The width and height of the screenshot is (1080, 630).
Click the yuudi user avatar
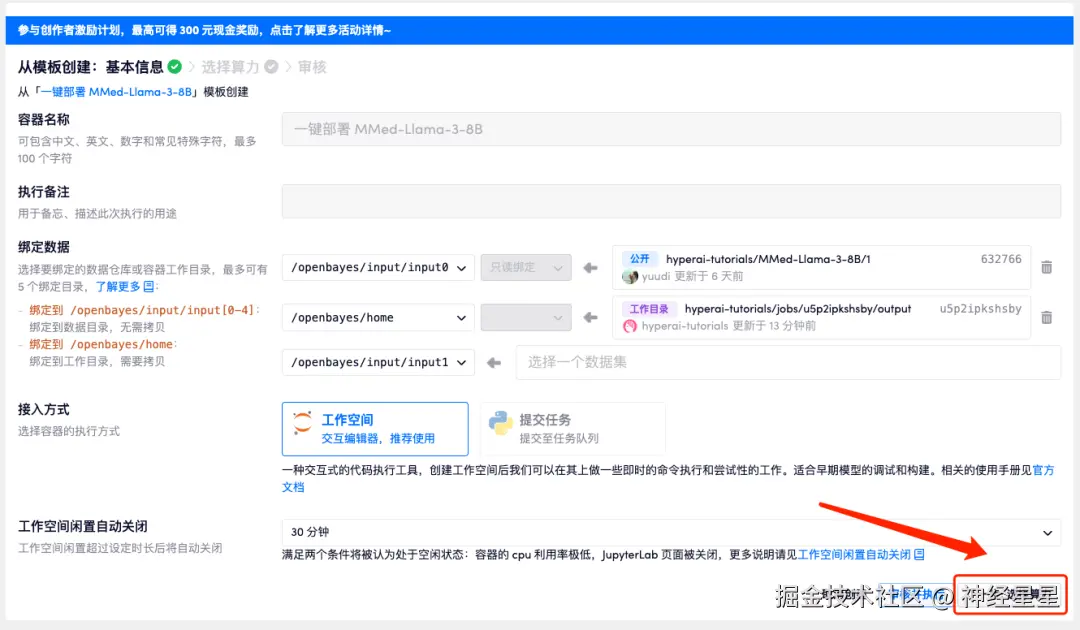[x=630, y=277]
